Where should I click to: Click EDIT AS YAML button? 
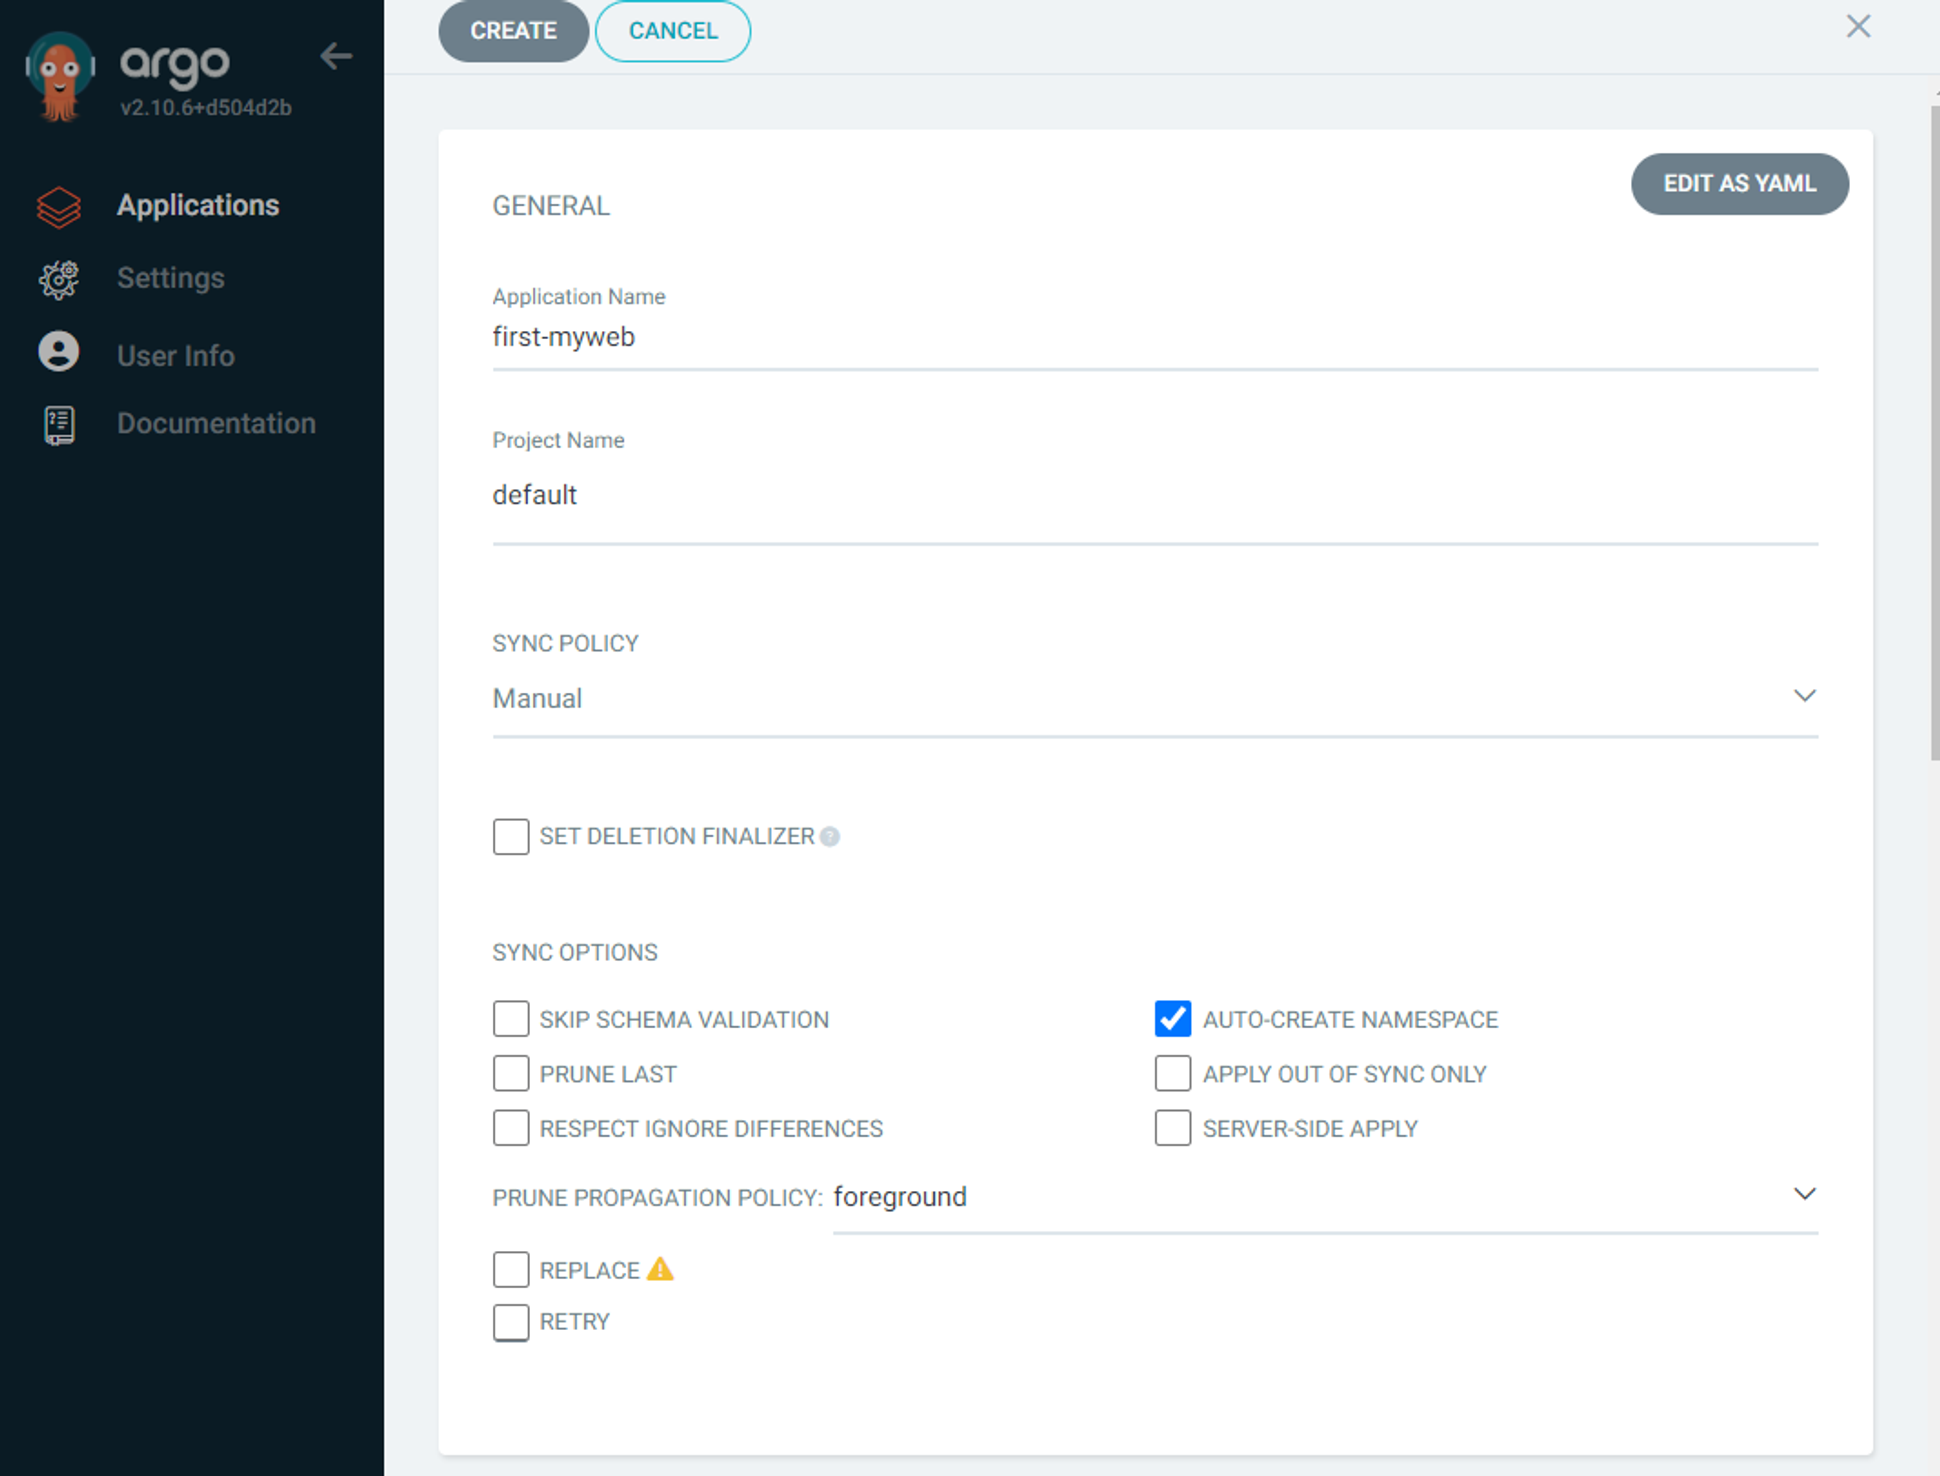tap(1739, 184)
